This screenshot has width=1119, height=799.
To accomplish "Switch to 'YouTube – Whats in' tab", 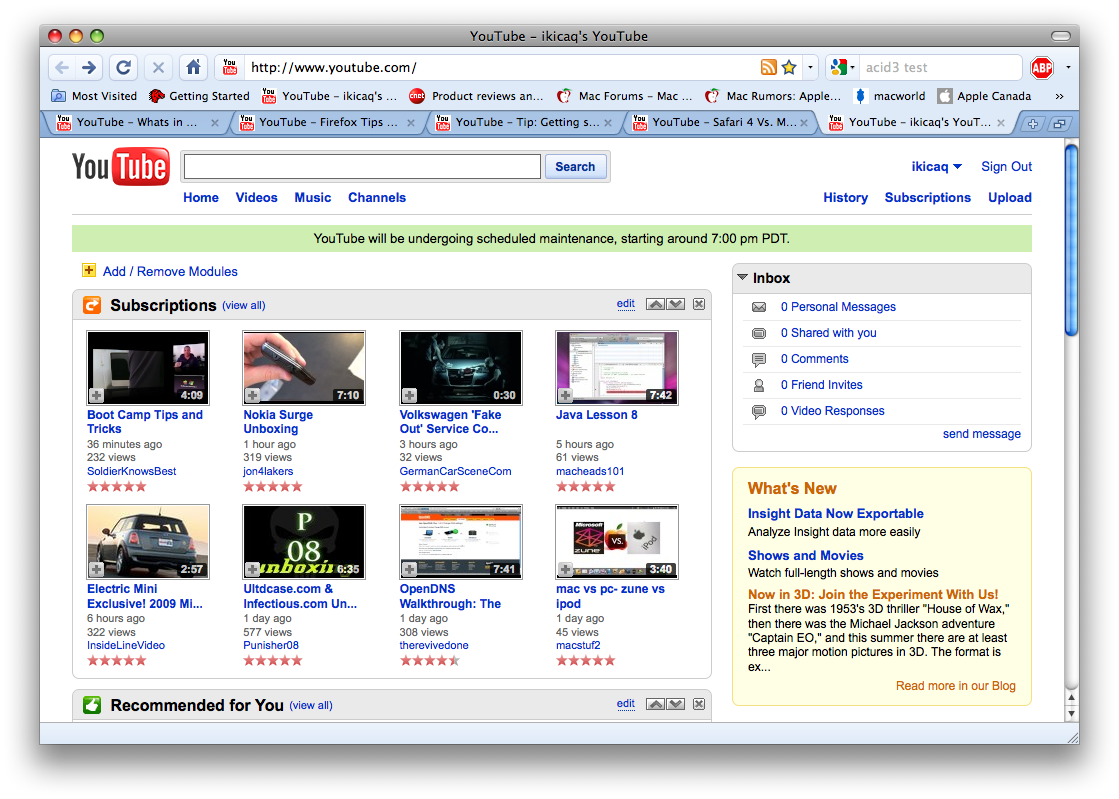I will tap(136, 122).
